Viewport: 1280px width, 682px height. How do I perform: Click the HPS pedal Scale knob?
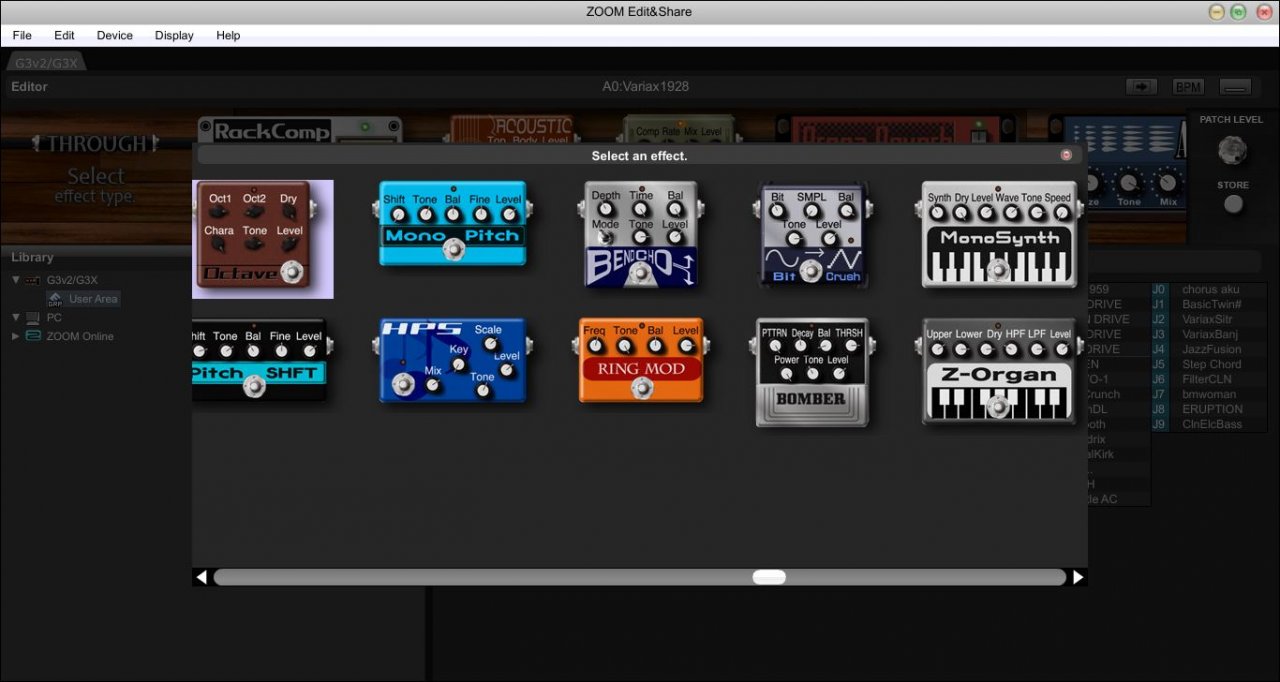pyautogui.click(x=490, y=343)
